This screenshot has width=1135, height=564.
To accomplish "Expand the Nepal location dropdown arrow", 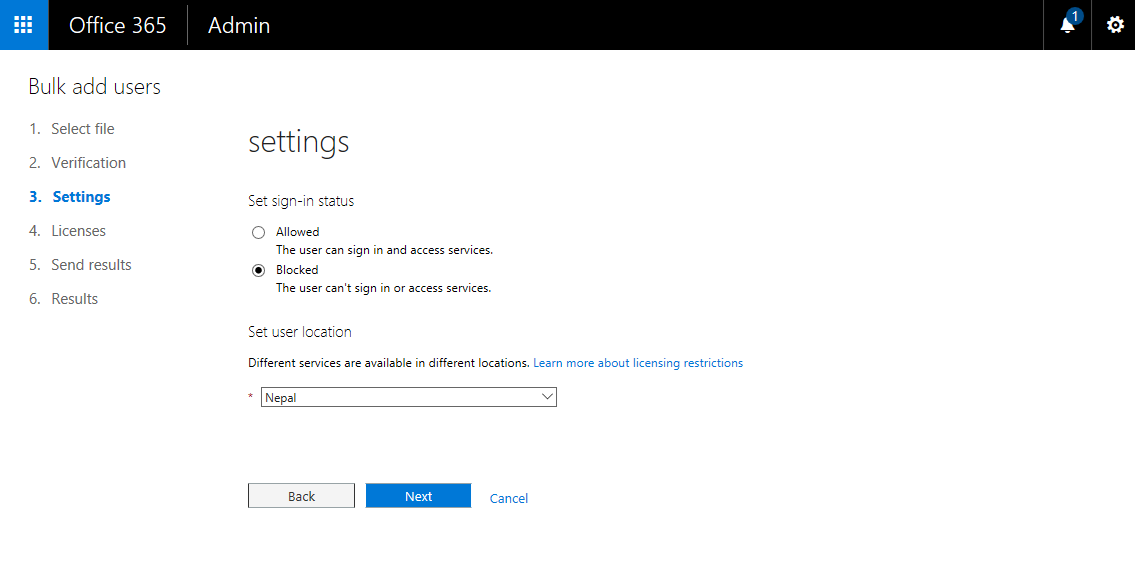I will click(x=547, y=397).
